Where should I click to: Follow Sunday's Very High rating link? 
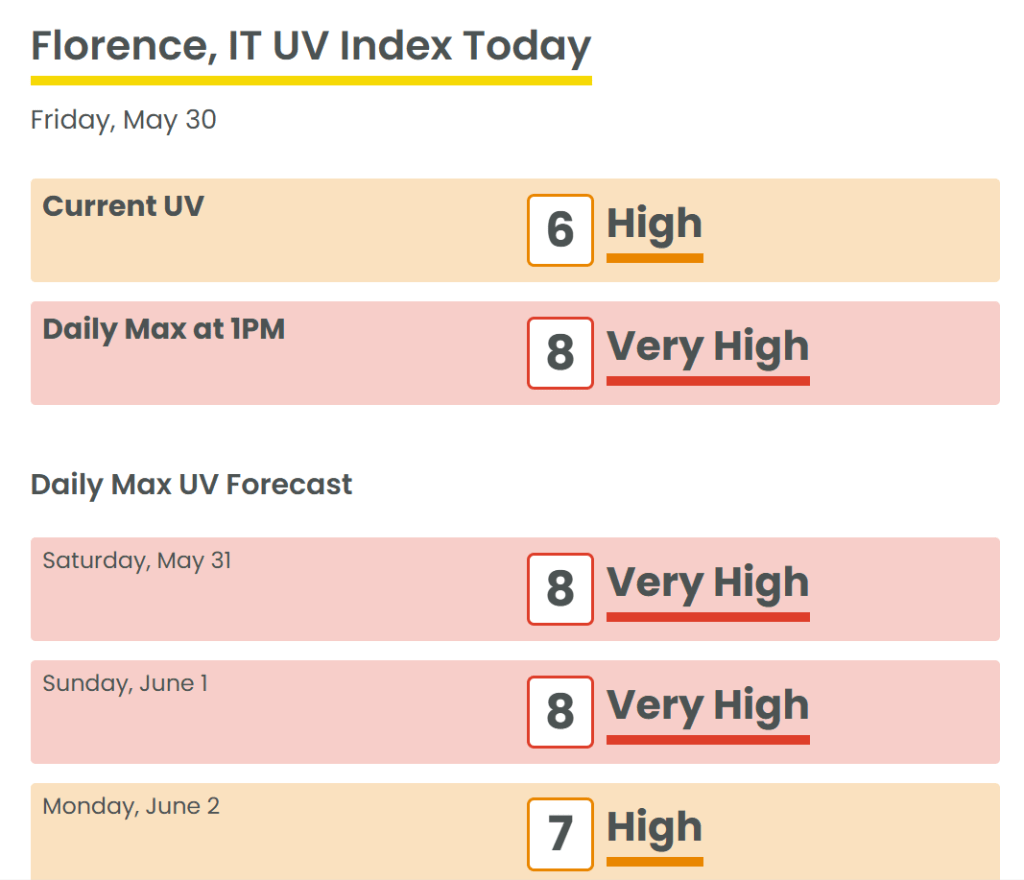click(707, 706)
